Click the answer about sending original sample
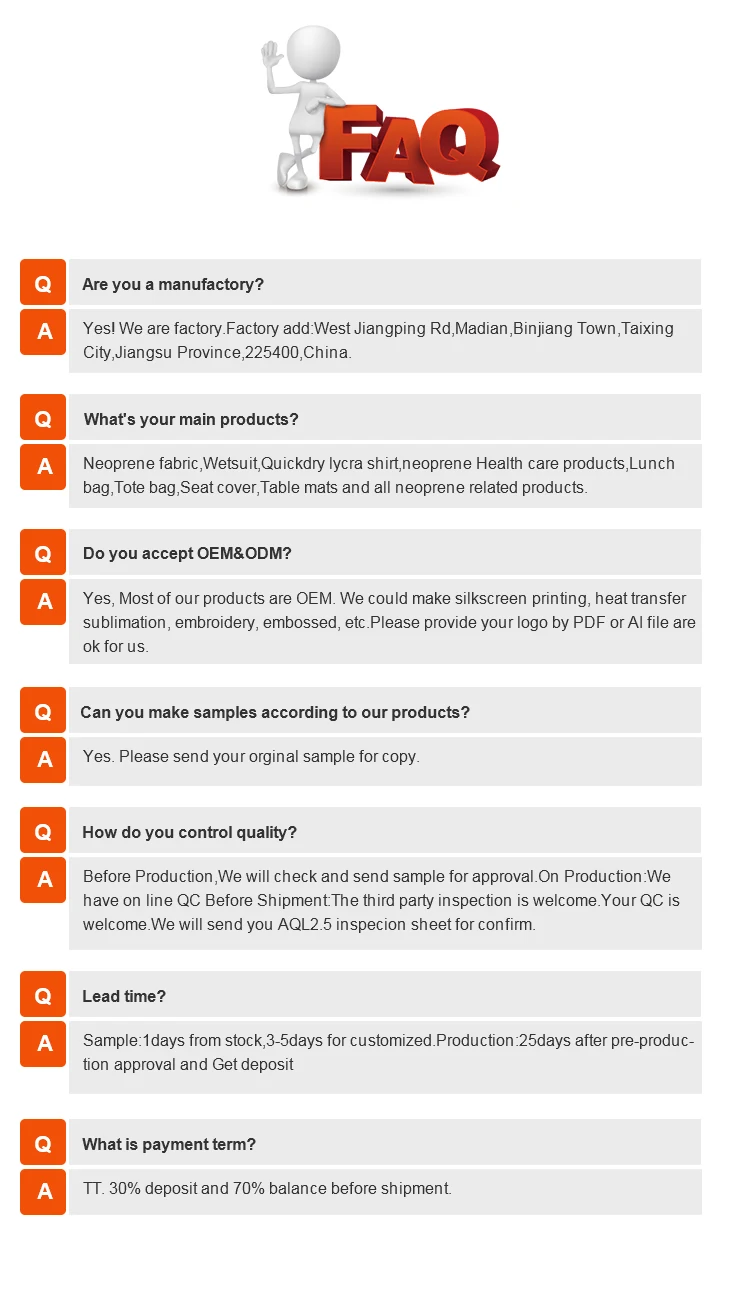 (x=251, y=756)
